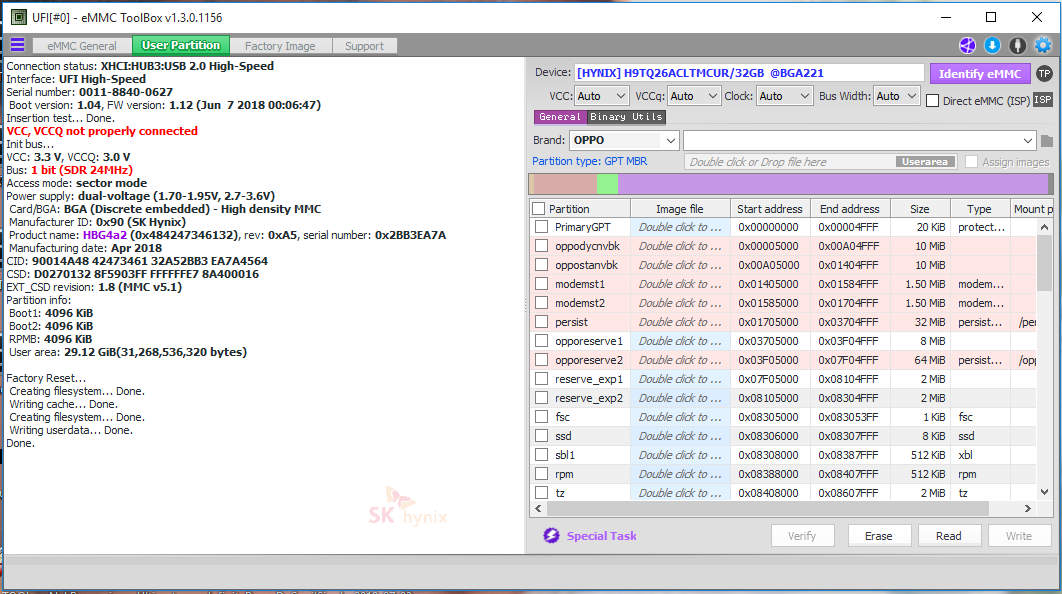This screenshot has width=1062, height=594.
Task: Click the eMMC ToolBox app icon in title bar
Action: coord(19,17)
